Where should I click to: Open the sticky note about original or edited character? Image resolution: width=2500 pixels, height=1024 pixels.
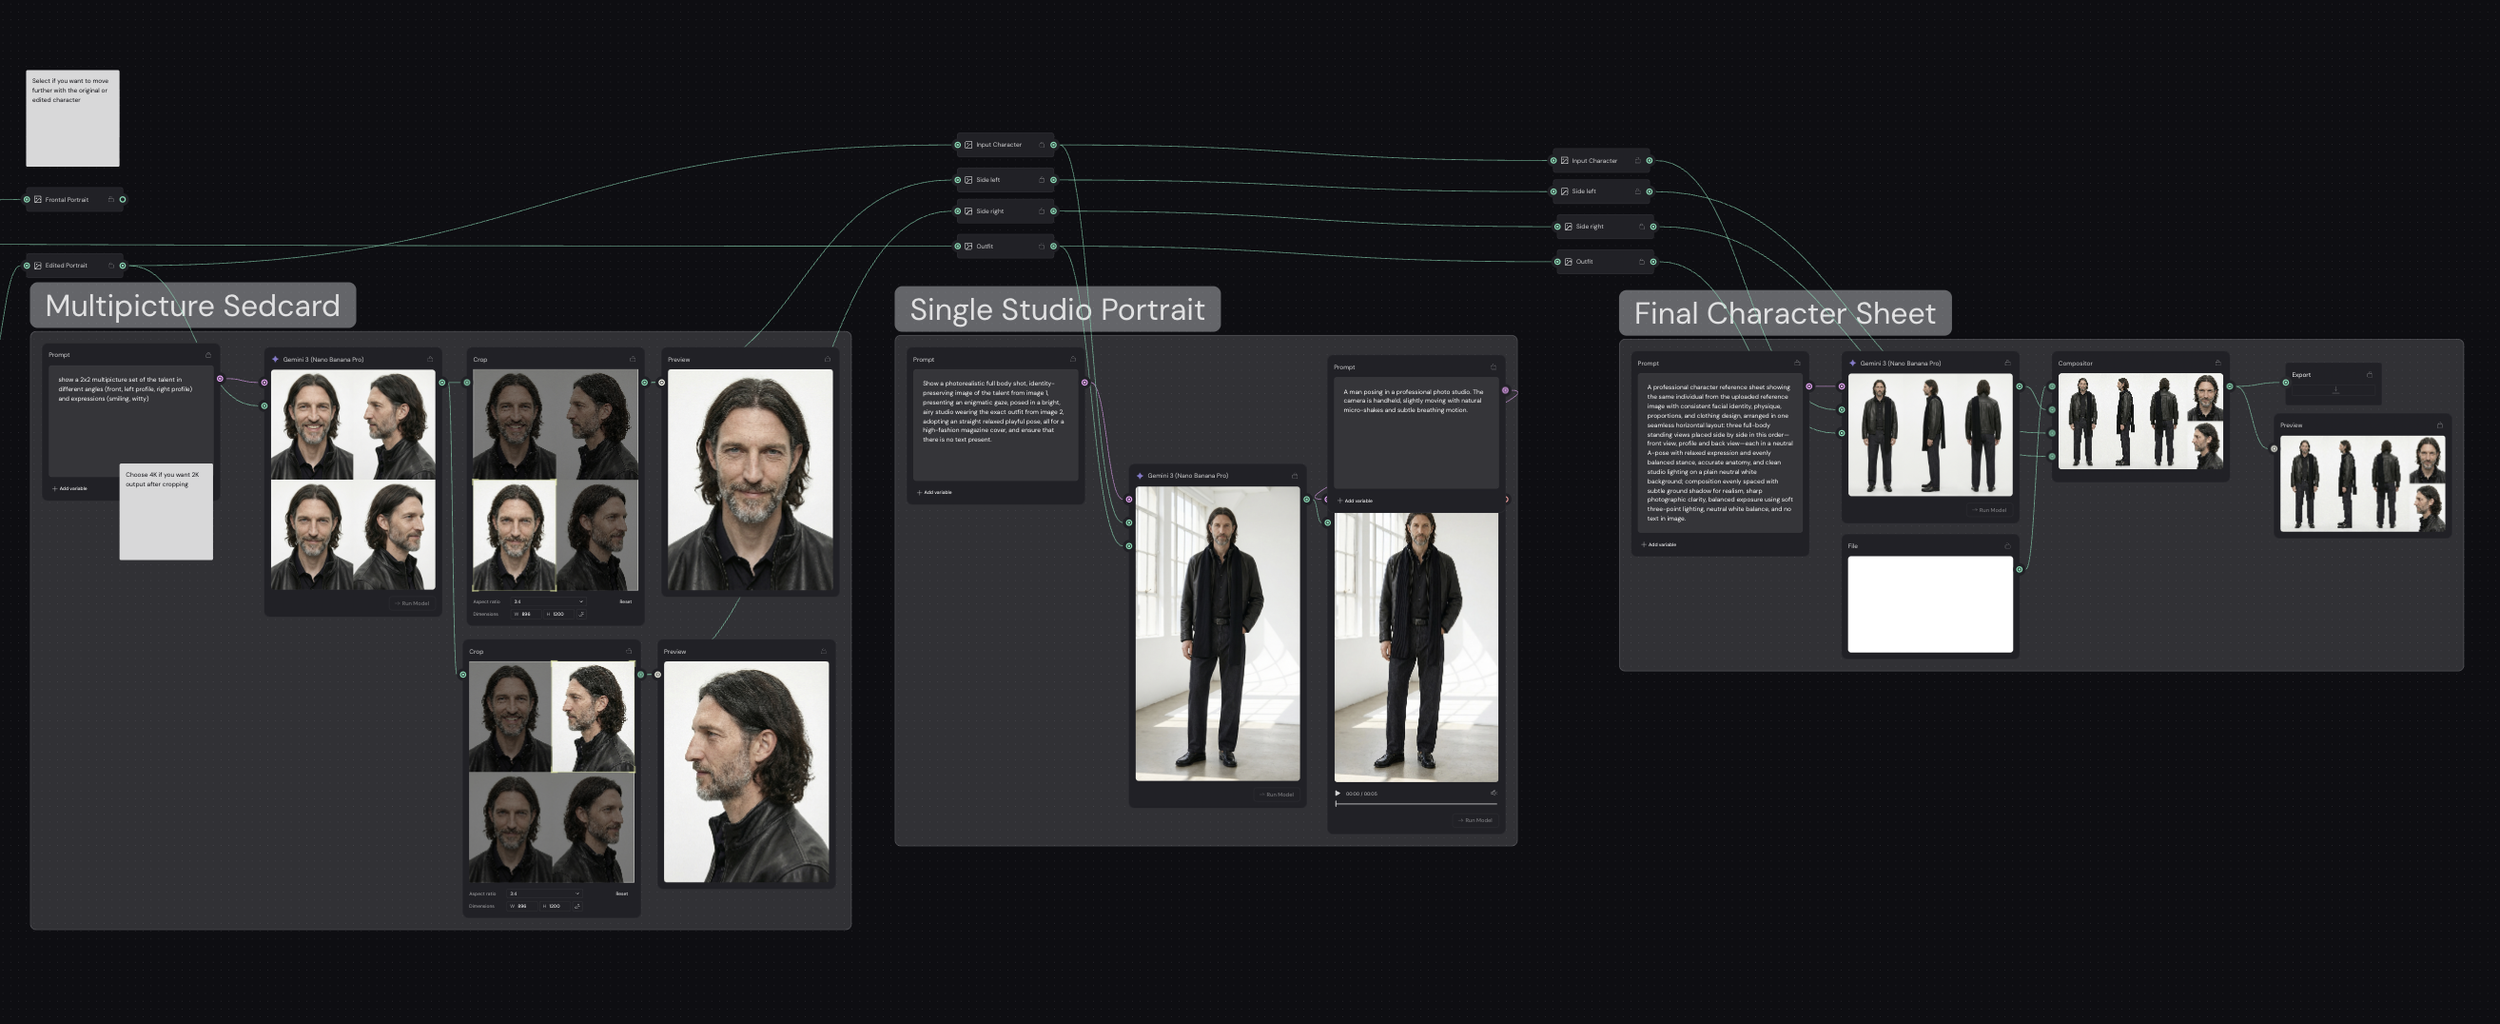(72, 118)
